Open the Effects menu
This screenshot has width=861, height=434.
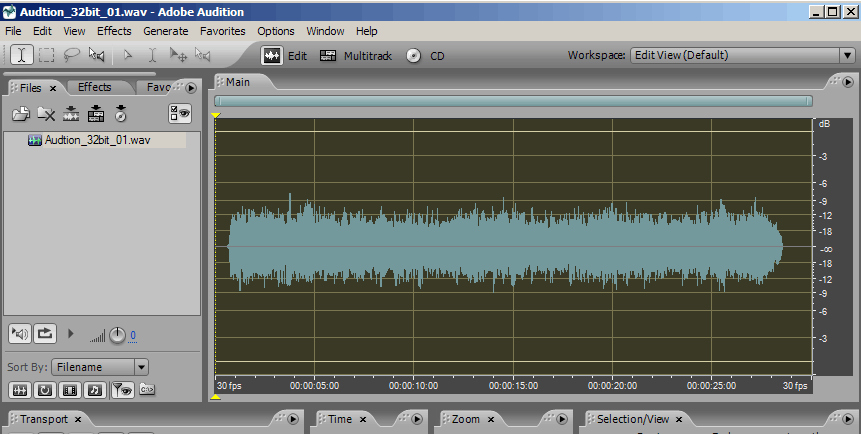113,31
